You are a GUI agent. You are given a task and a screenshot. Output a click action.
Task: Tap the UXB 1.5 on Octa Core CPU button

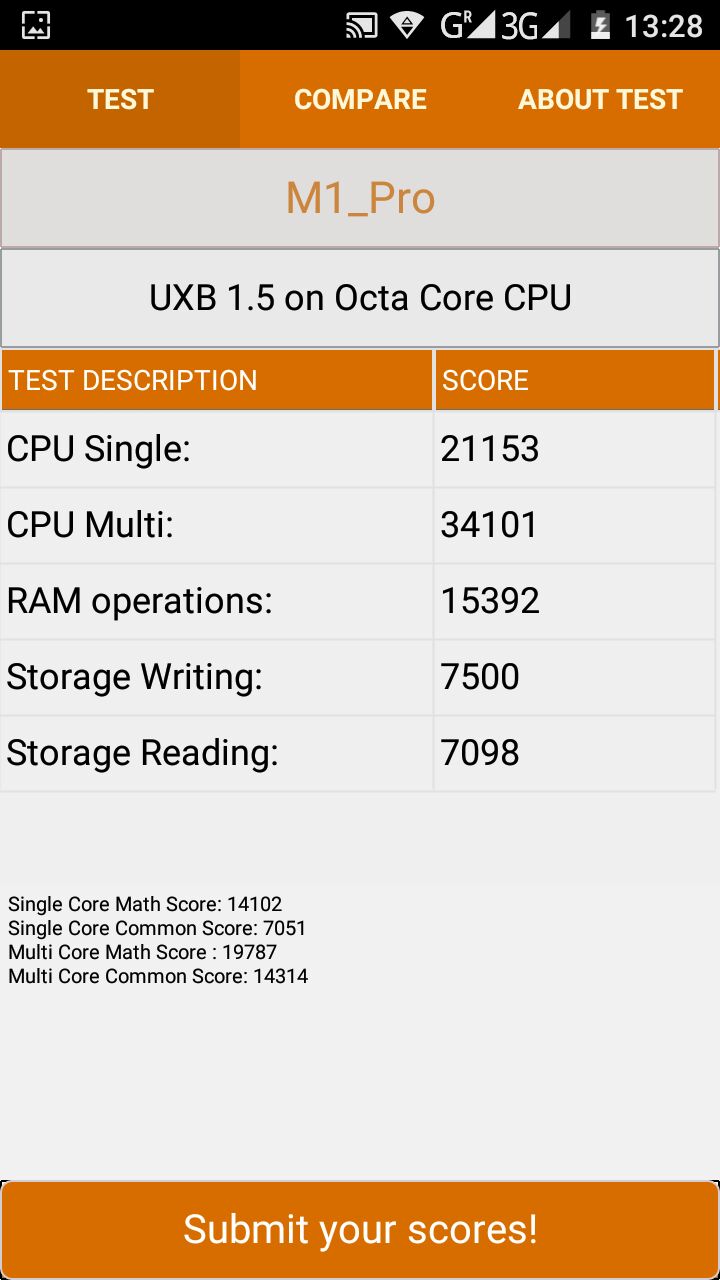360,298
